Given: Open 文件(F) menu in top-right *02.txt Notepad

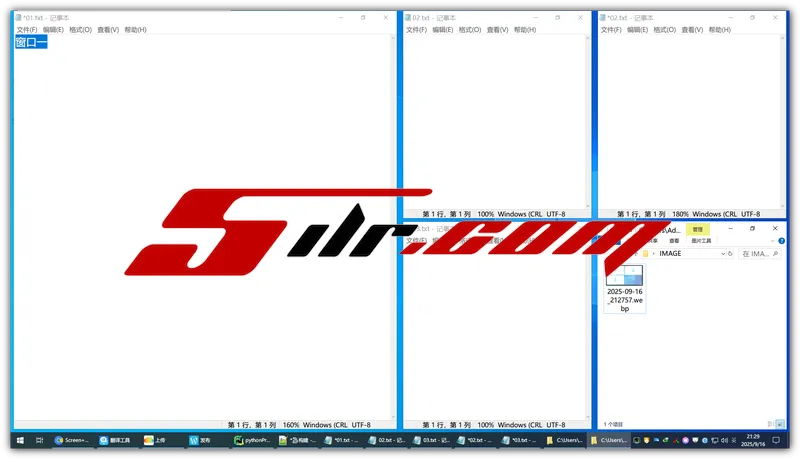Looking at the screenshot, I should click(x=611, y=30).
